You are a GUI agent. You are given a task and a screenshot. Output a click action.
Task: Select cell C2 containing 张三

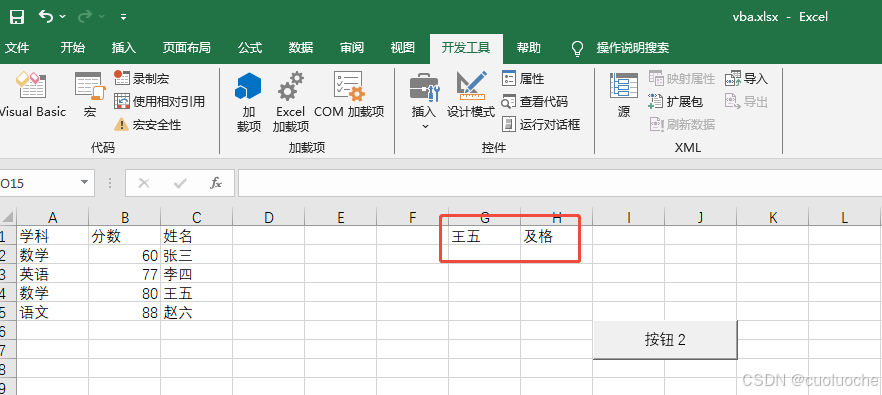(197, 255)
